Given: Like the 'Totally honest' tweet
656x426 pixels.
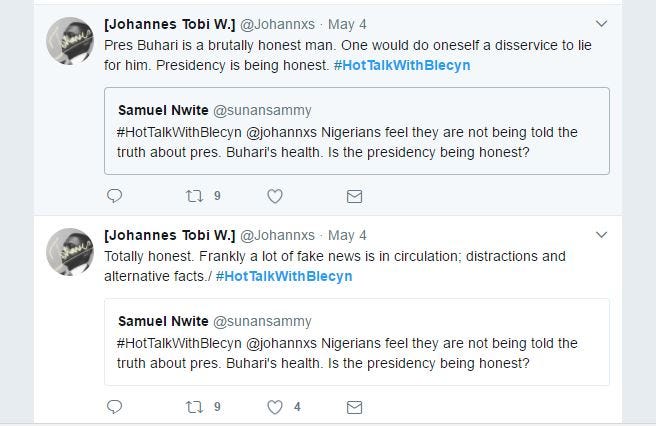Looking at the screenshot, I should tap(274, 407).
